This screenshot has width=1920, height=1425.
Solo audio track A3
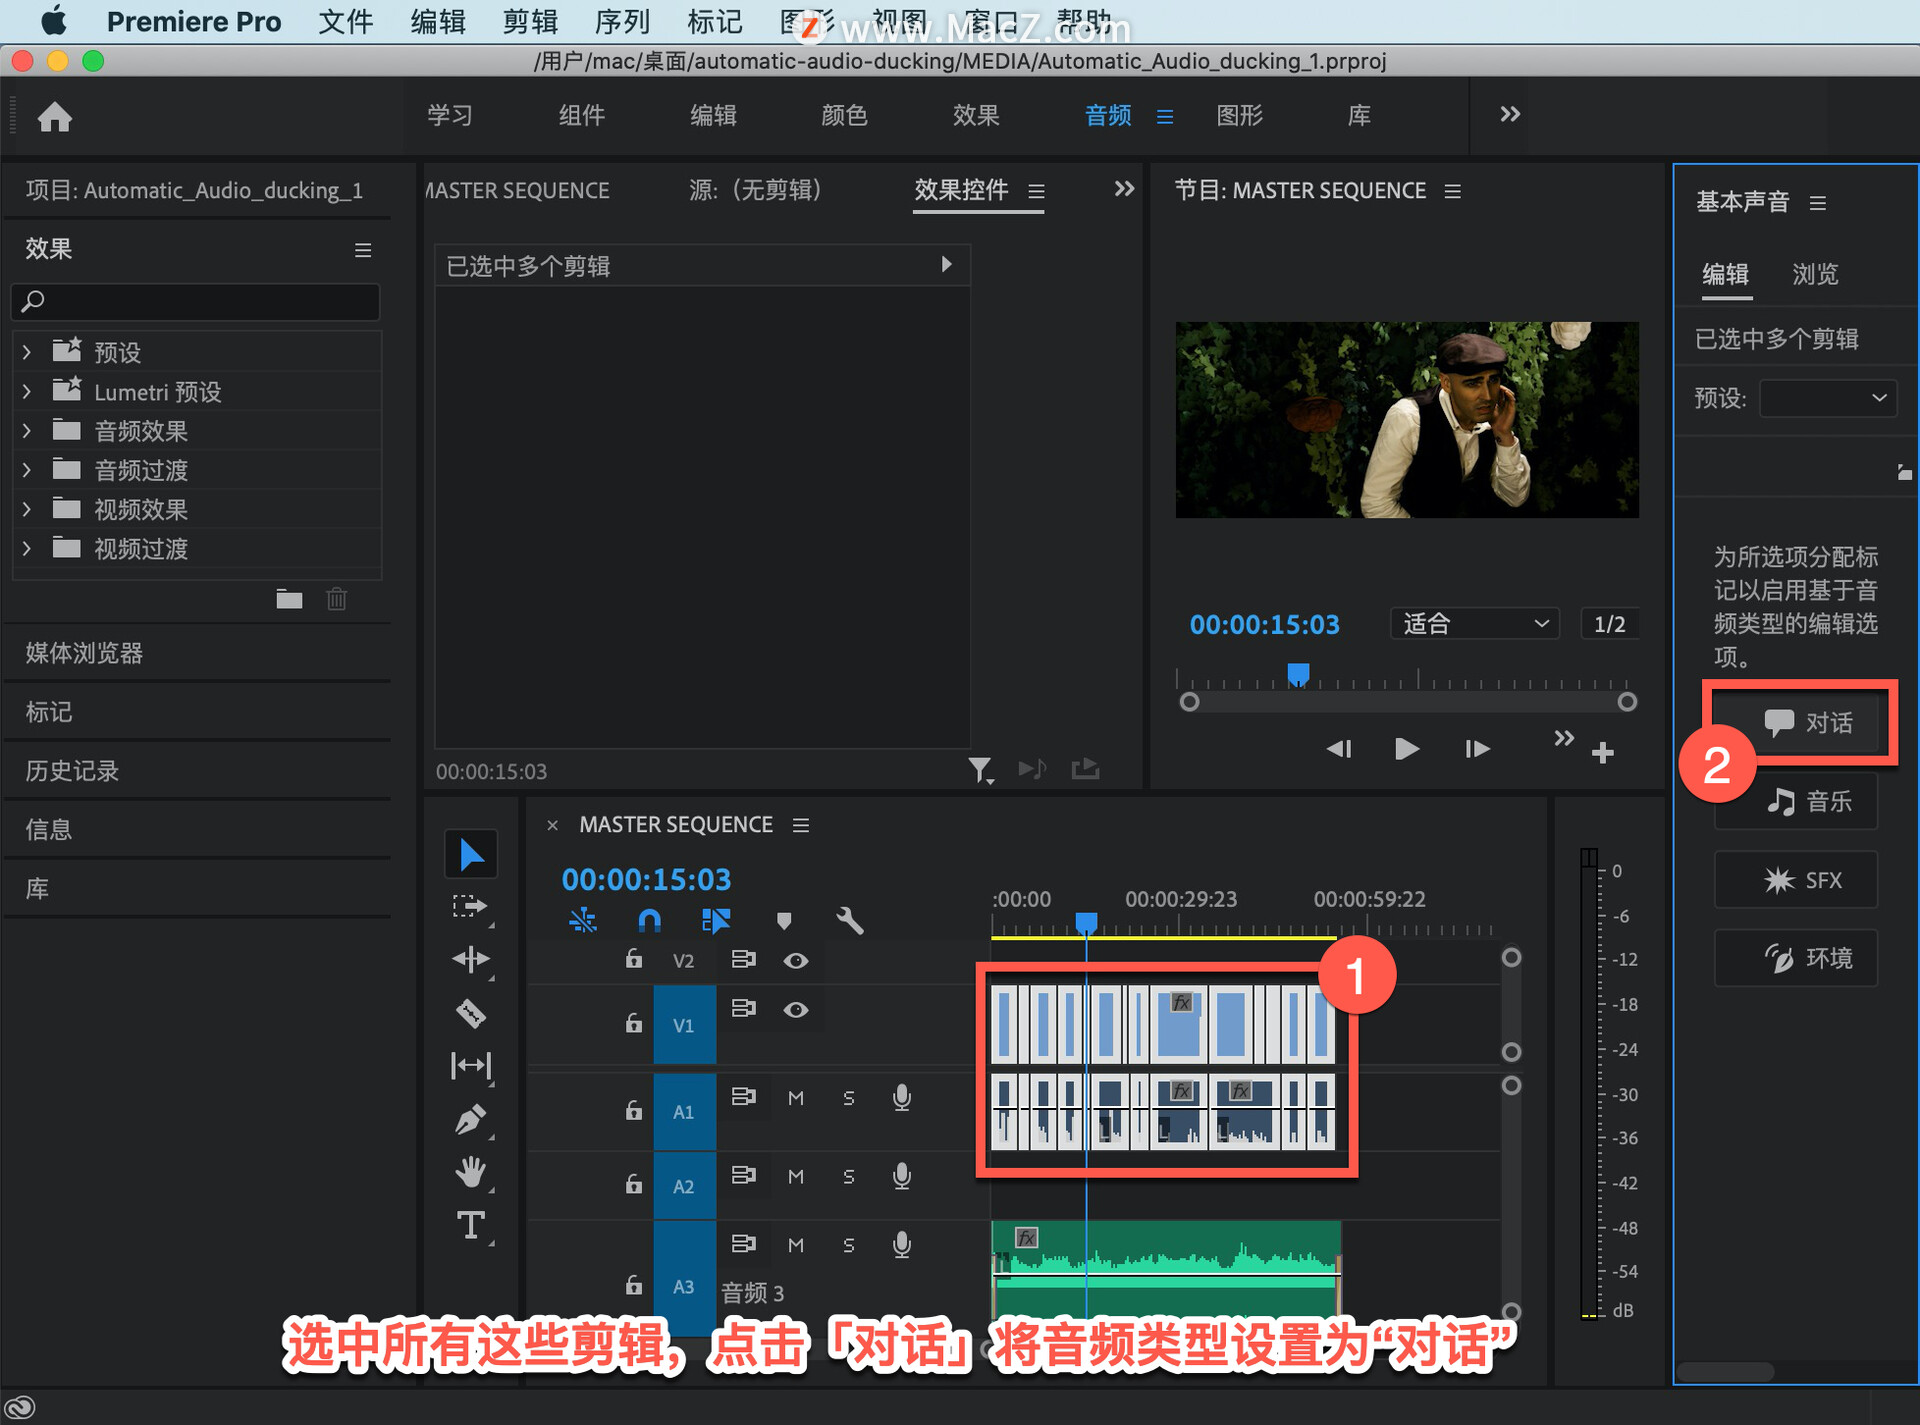(849, 1244)
